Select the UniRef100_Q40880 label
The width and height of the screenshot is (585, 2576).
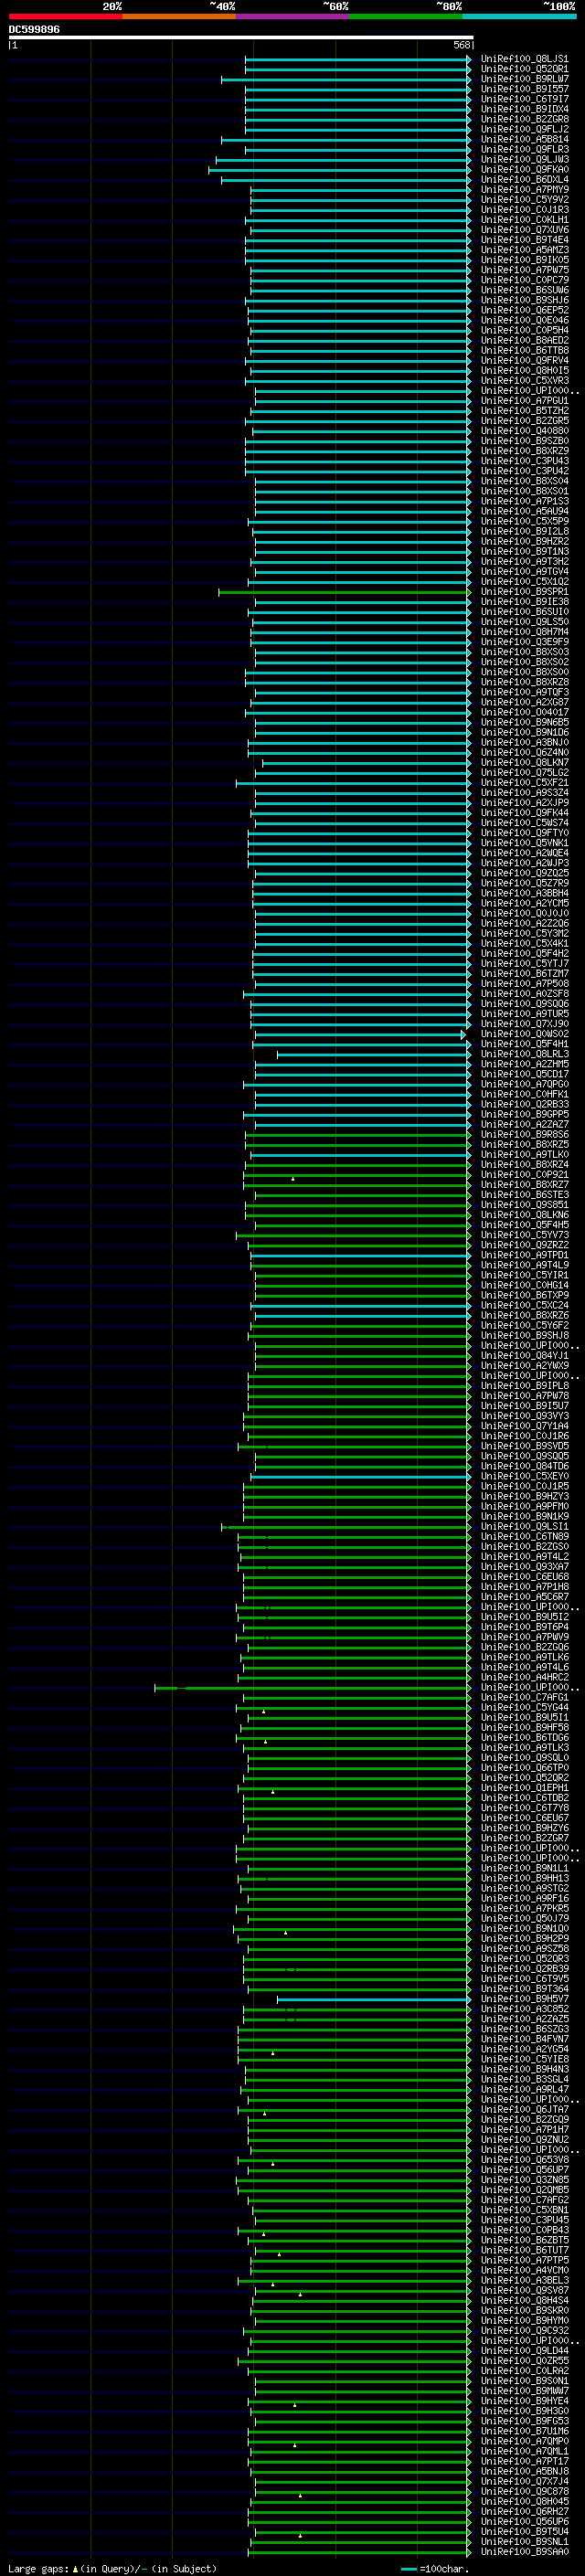click(525, 431)
